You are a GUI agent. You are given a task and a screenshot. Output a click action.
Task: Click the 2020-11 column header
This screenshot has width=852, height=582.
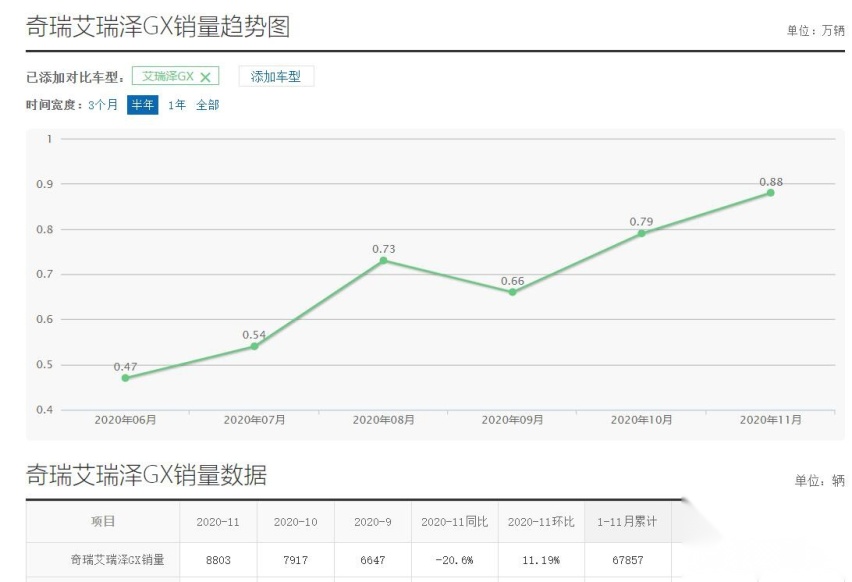point(218,522)
